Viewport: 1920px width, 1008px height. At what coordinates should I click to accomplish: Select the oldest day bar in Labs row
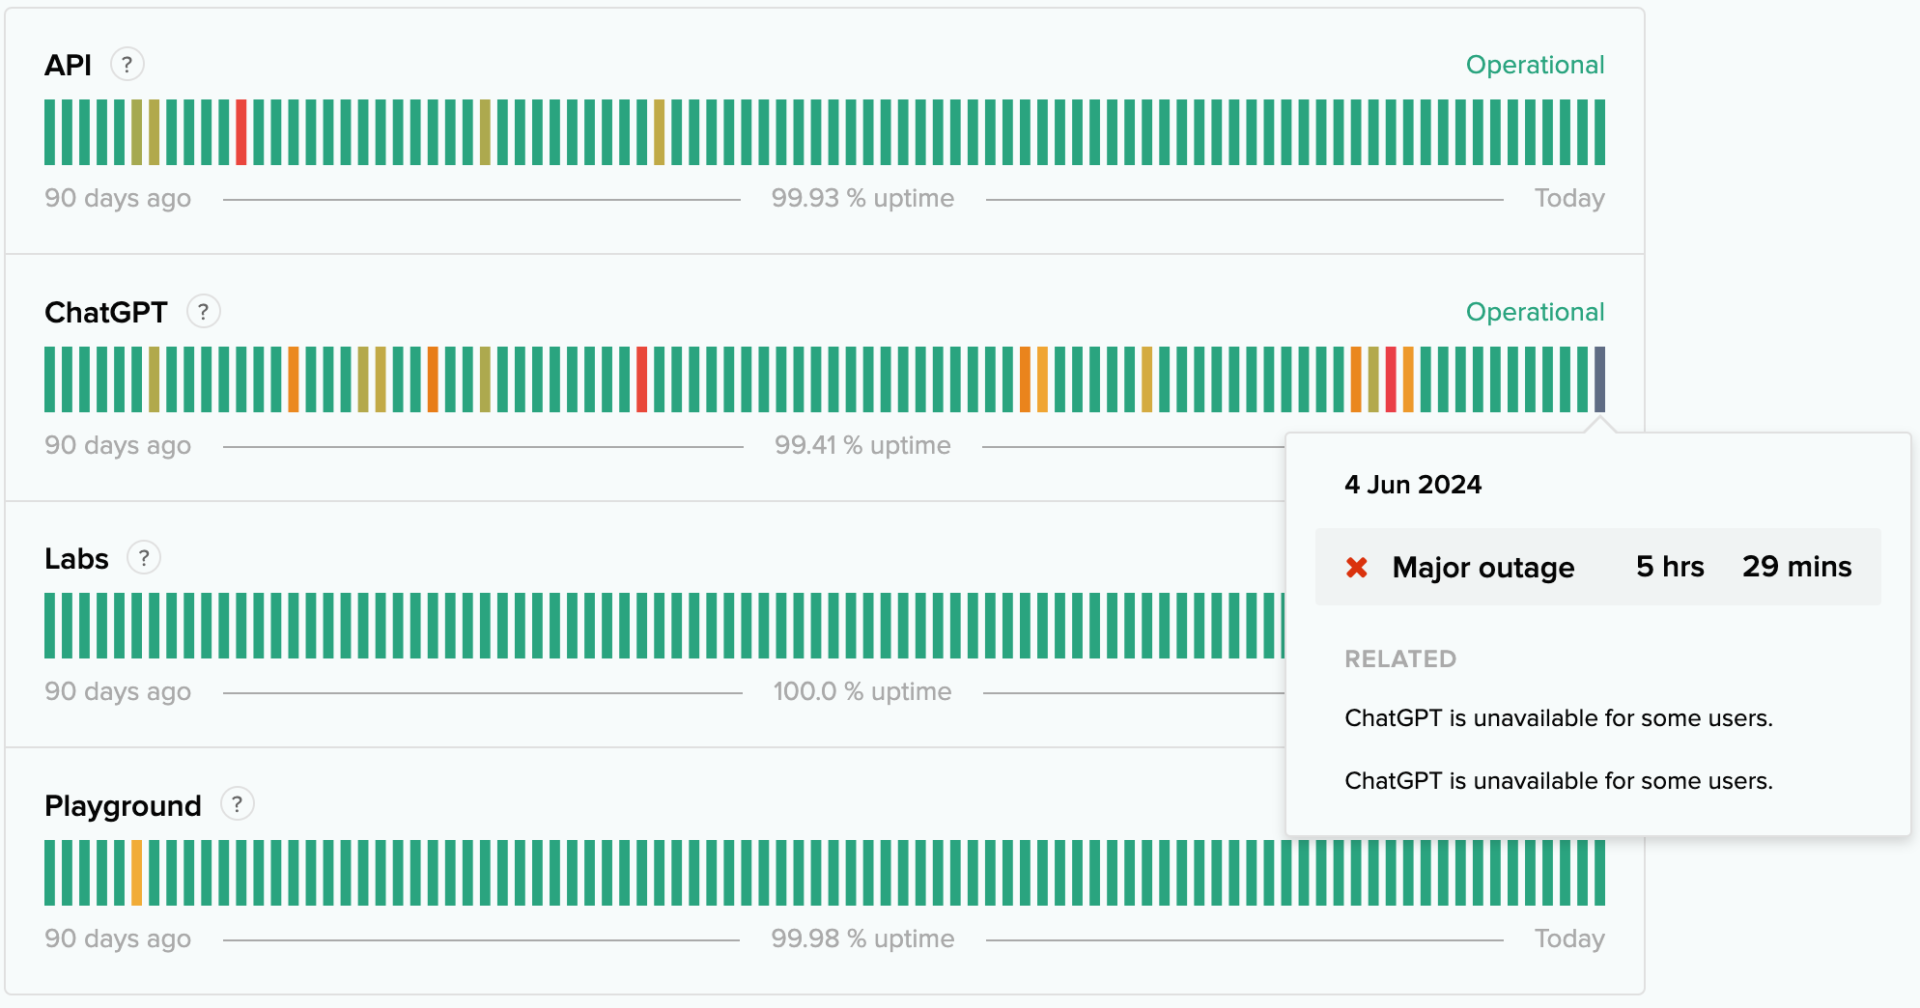[x=50, y=626]
